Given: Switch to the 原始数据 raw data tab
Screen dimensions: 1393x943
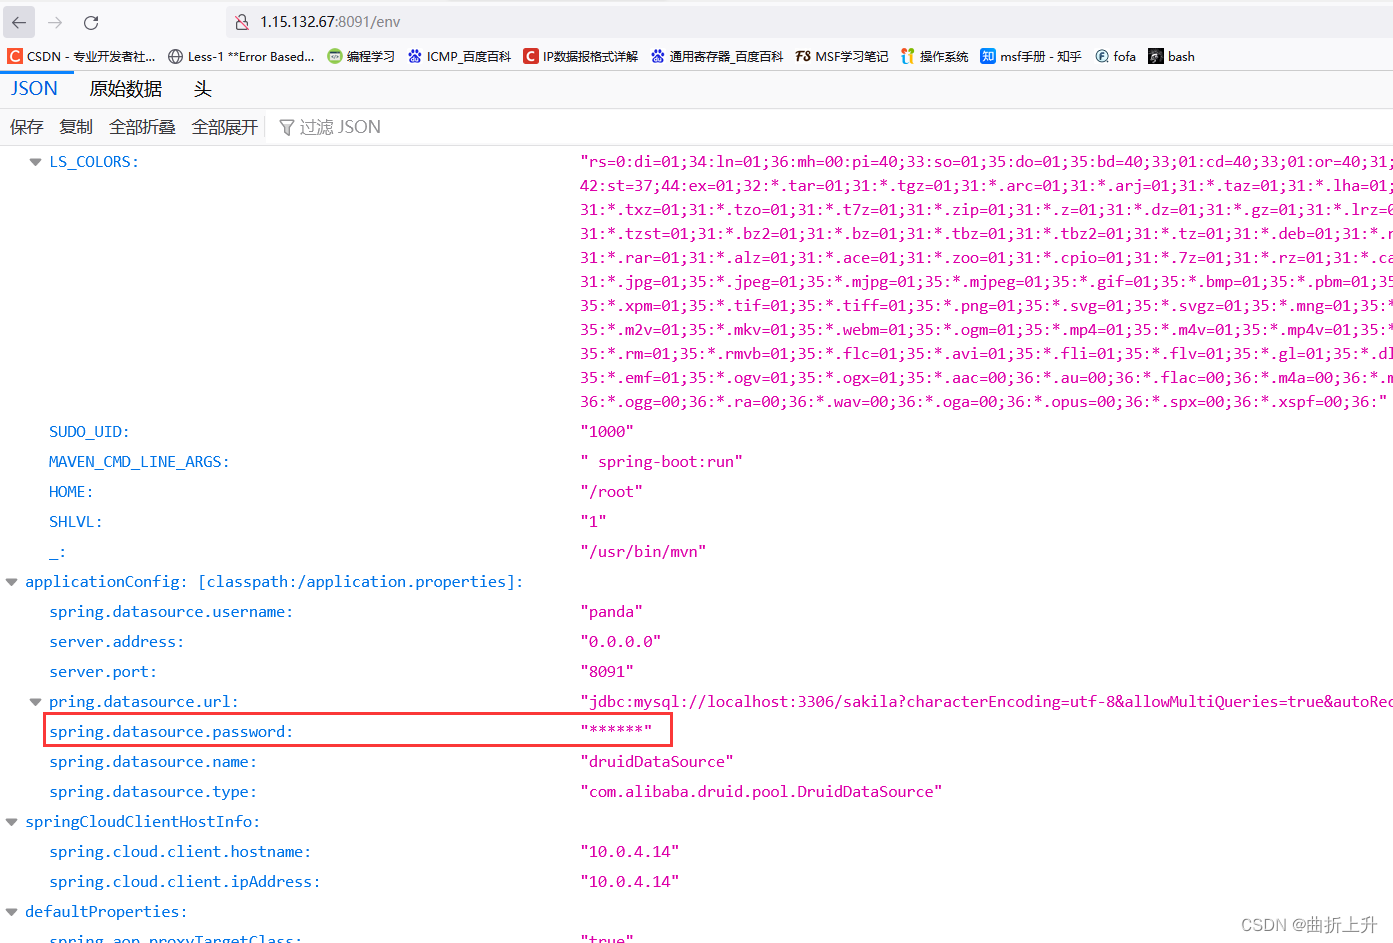Looking at the screenshot, I should point(125,89).
